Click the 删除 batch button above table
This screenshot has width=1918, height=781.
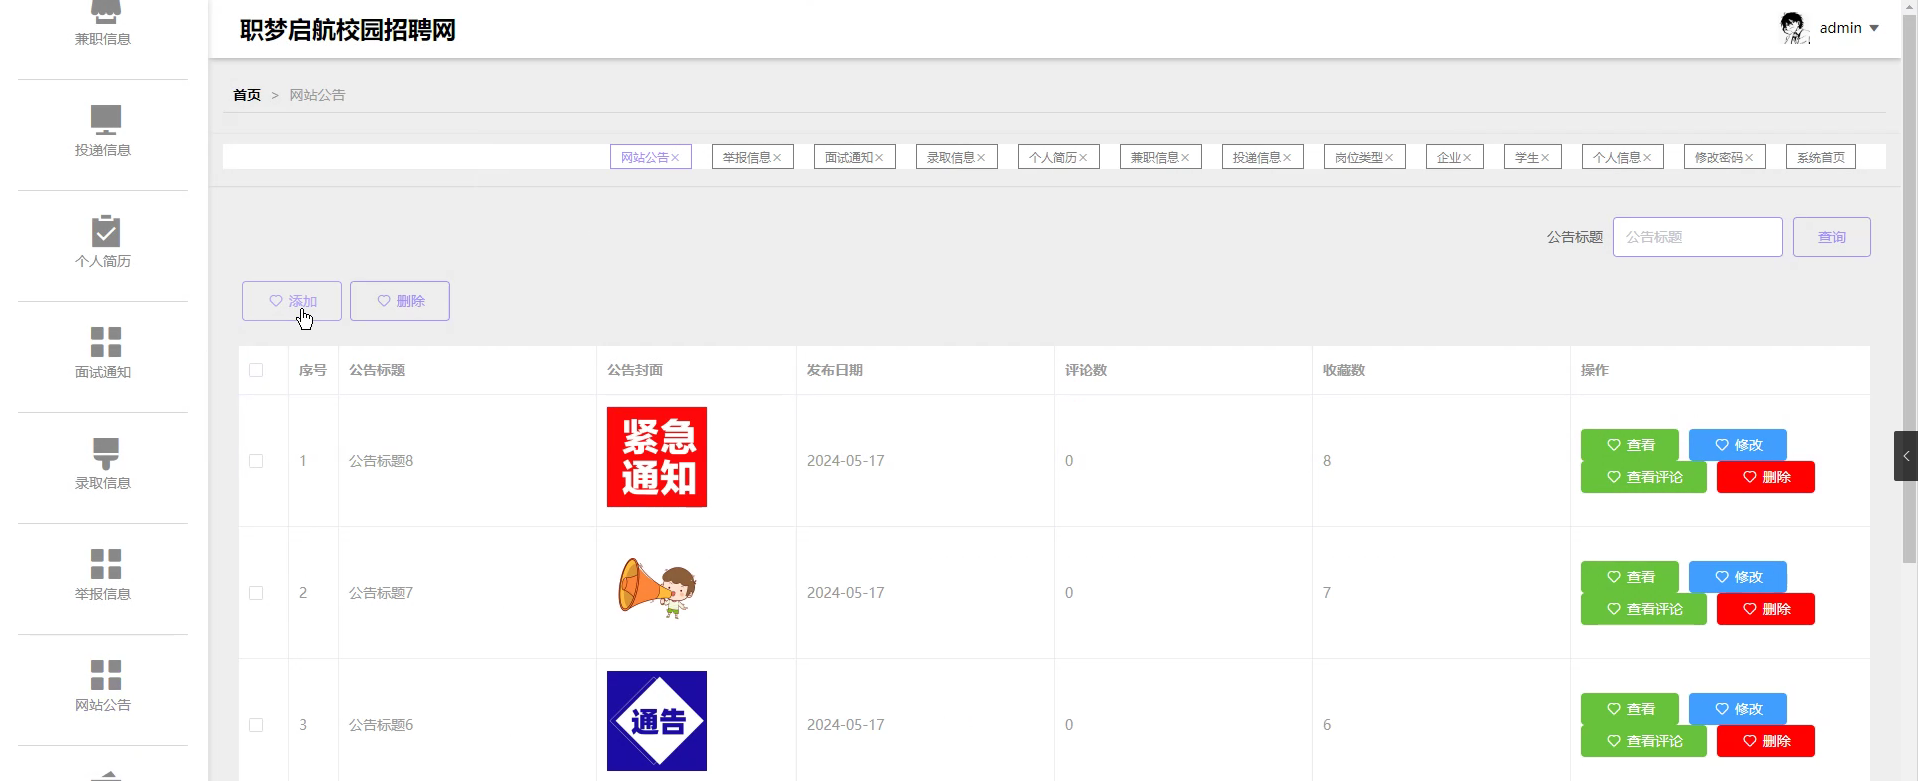(x=400, y=301)
